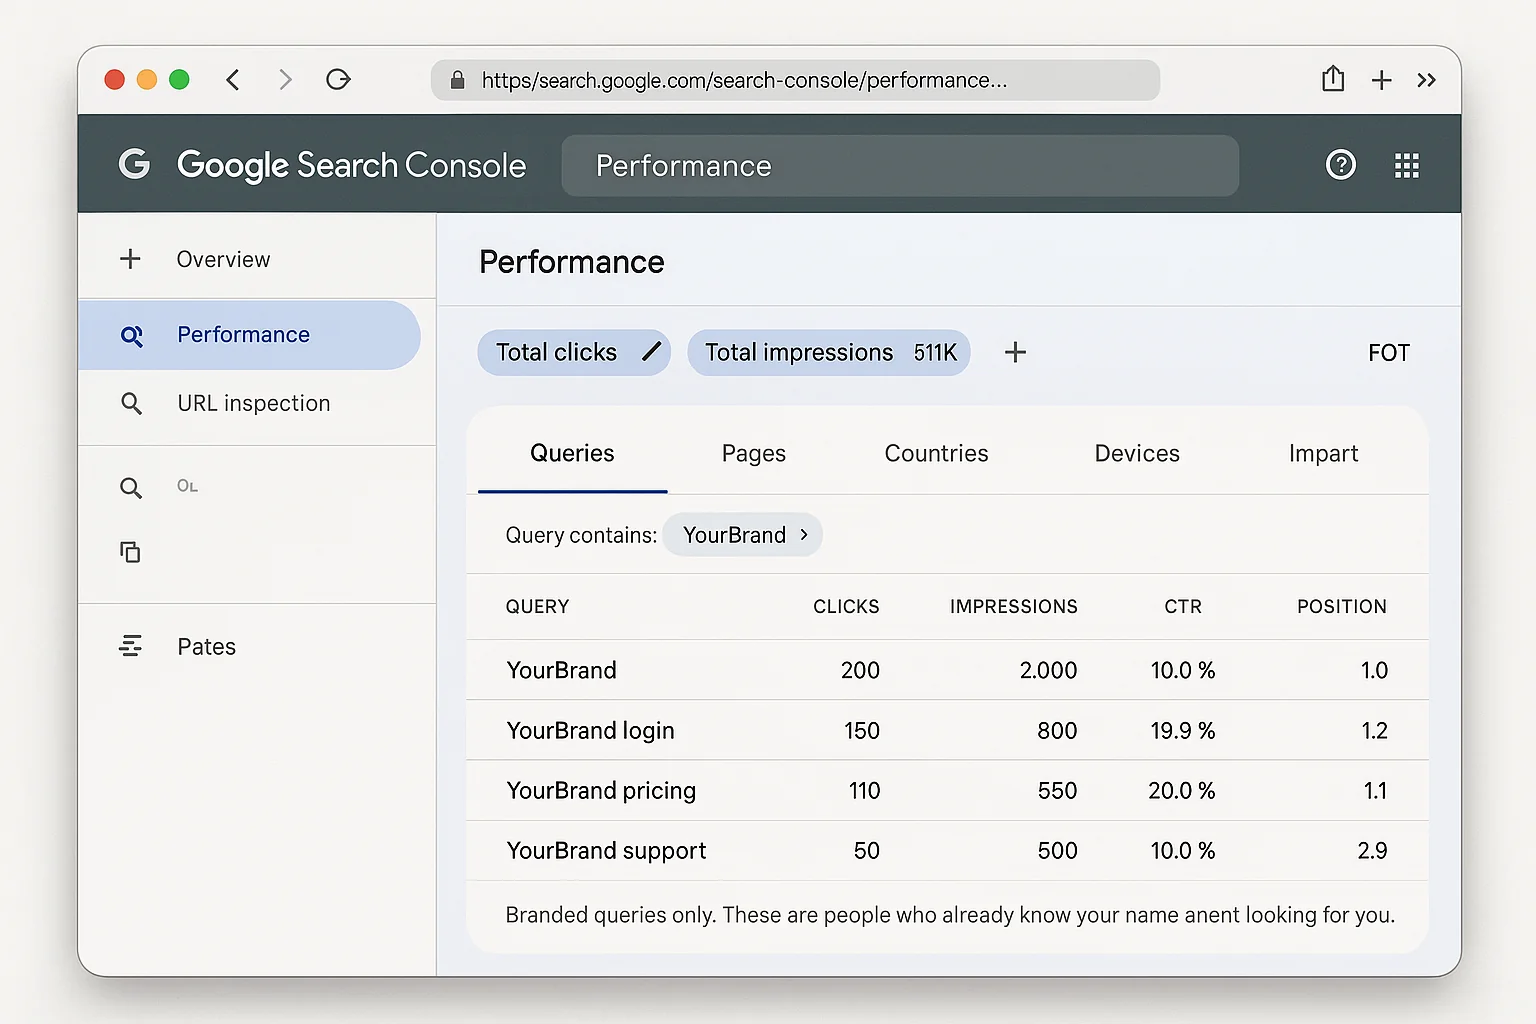This screenshot has width=1536, height=1024.
Task: Click the pencil edit icon on Total clicks
Action: click(x=651, y=352)
